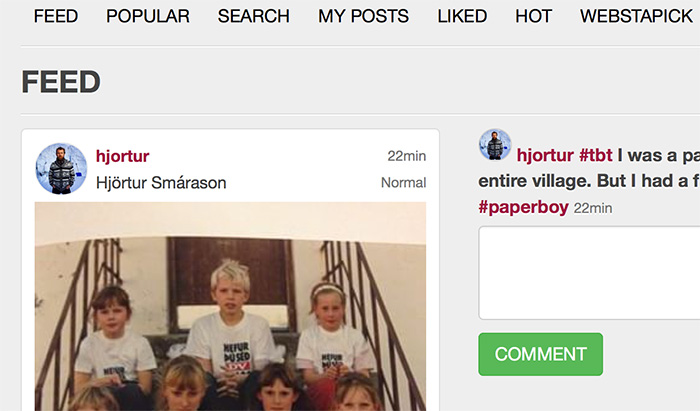
Task: Click the Hjörtur Smárason full name
Action: pos(161,183)
